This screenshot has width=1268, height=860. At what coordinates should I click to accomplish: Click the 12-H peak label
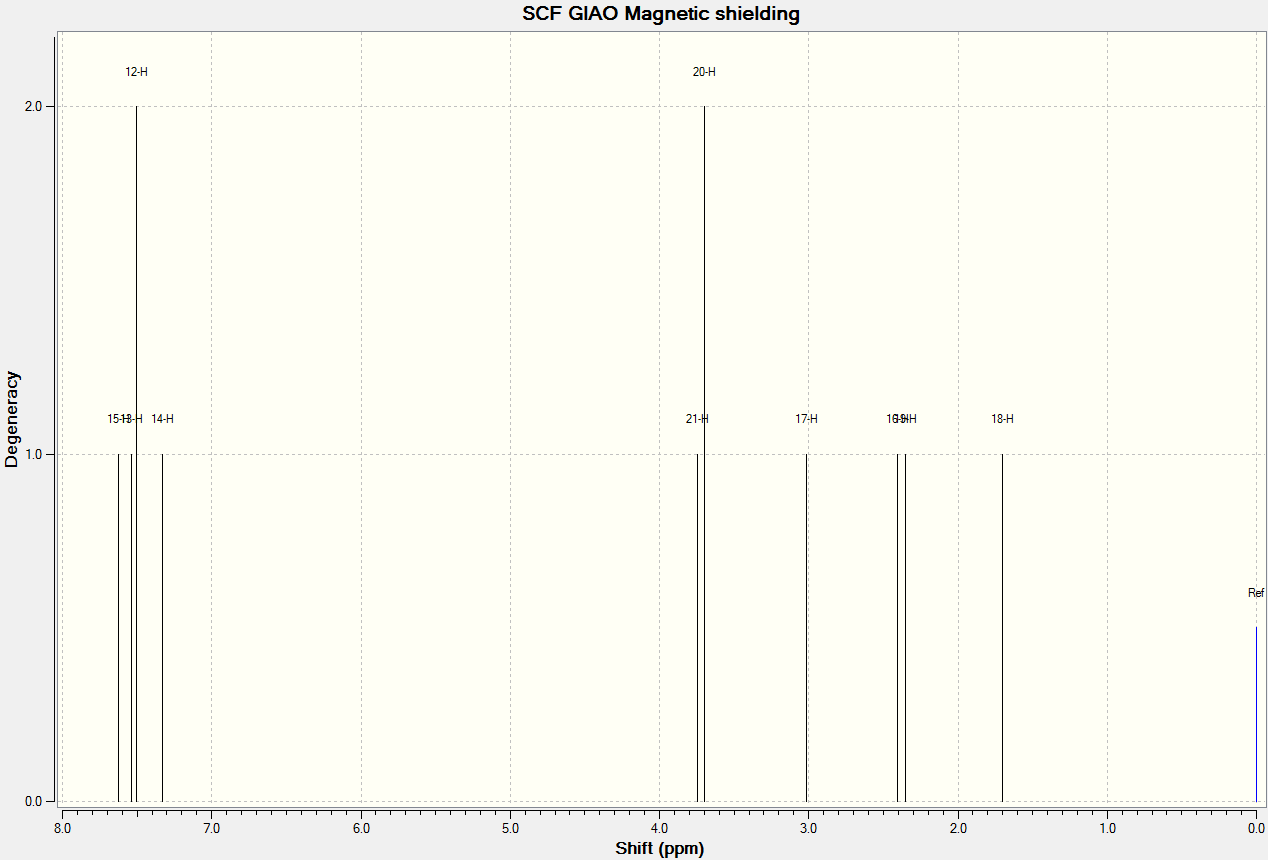[136, 72]
